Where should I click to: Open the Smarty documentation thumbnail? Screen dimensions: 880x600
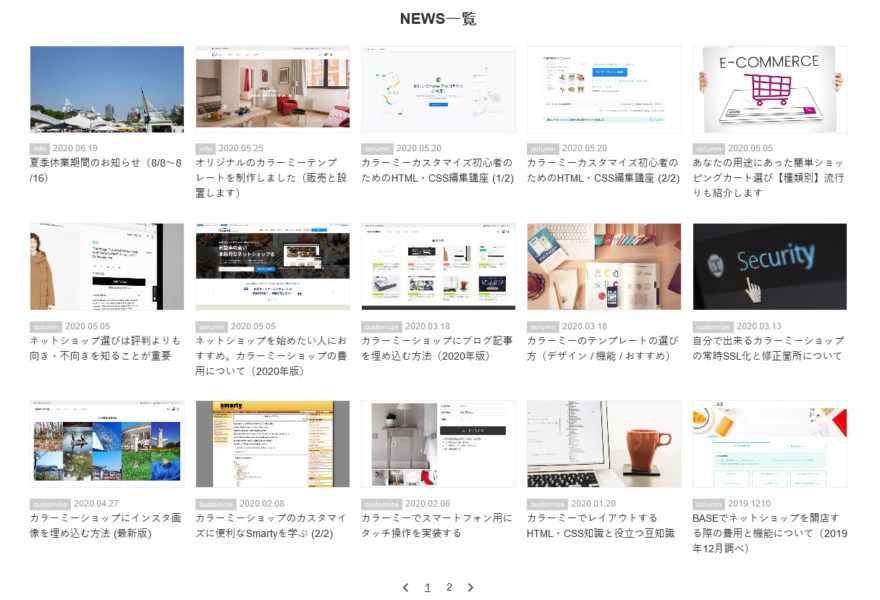click(273, 444)
